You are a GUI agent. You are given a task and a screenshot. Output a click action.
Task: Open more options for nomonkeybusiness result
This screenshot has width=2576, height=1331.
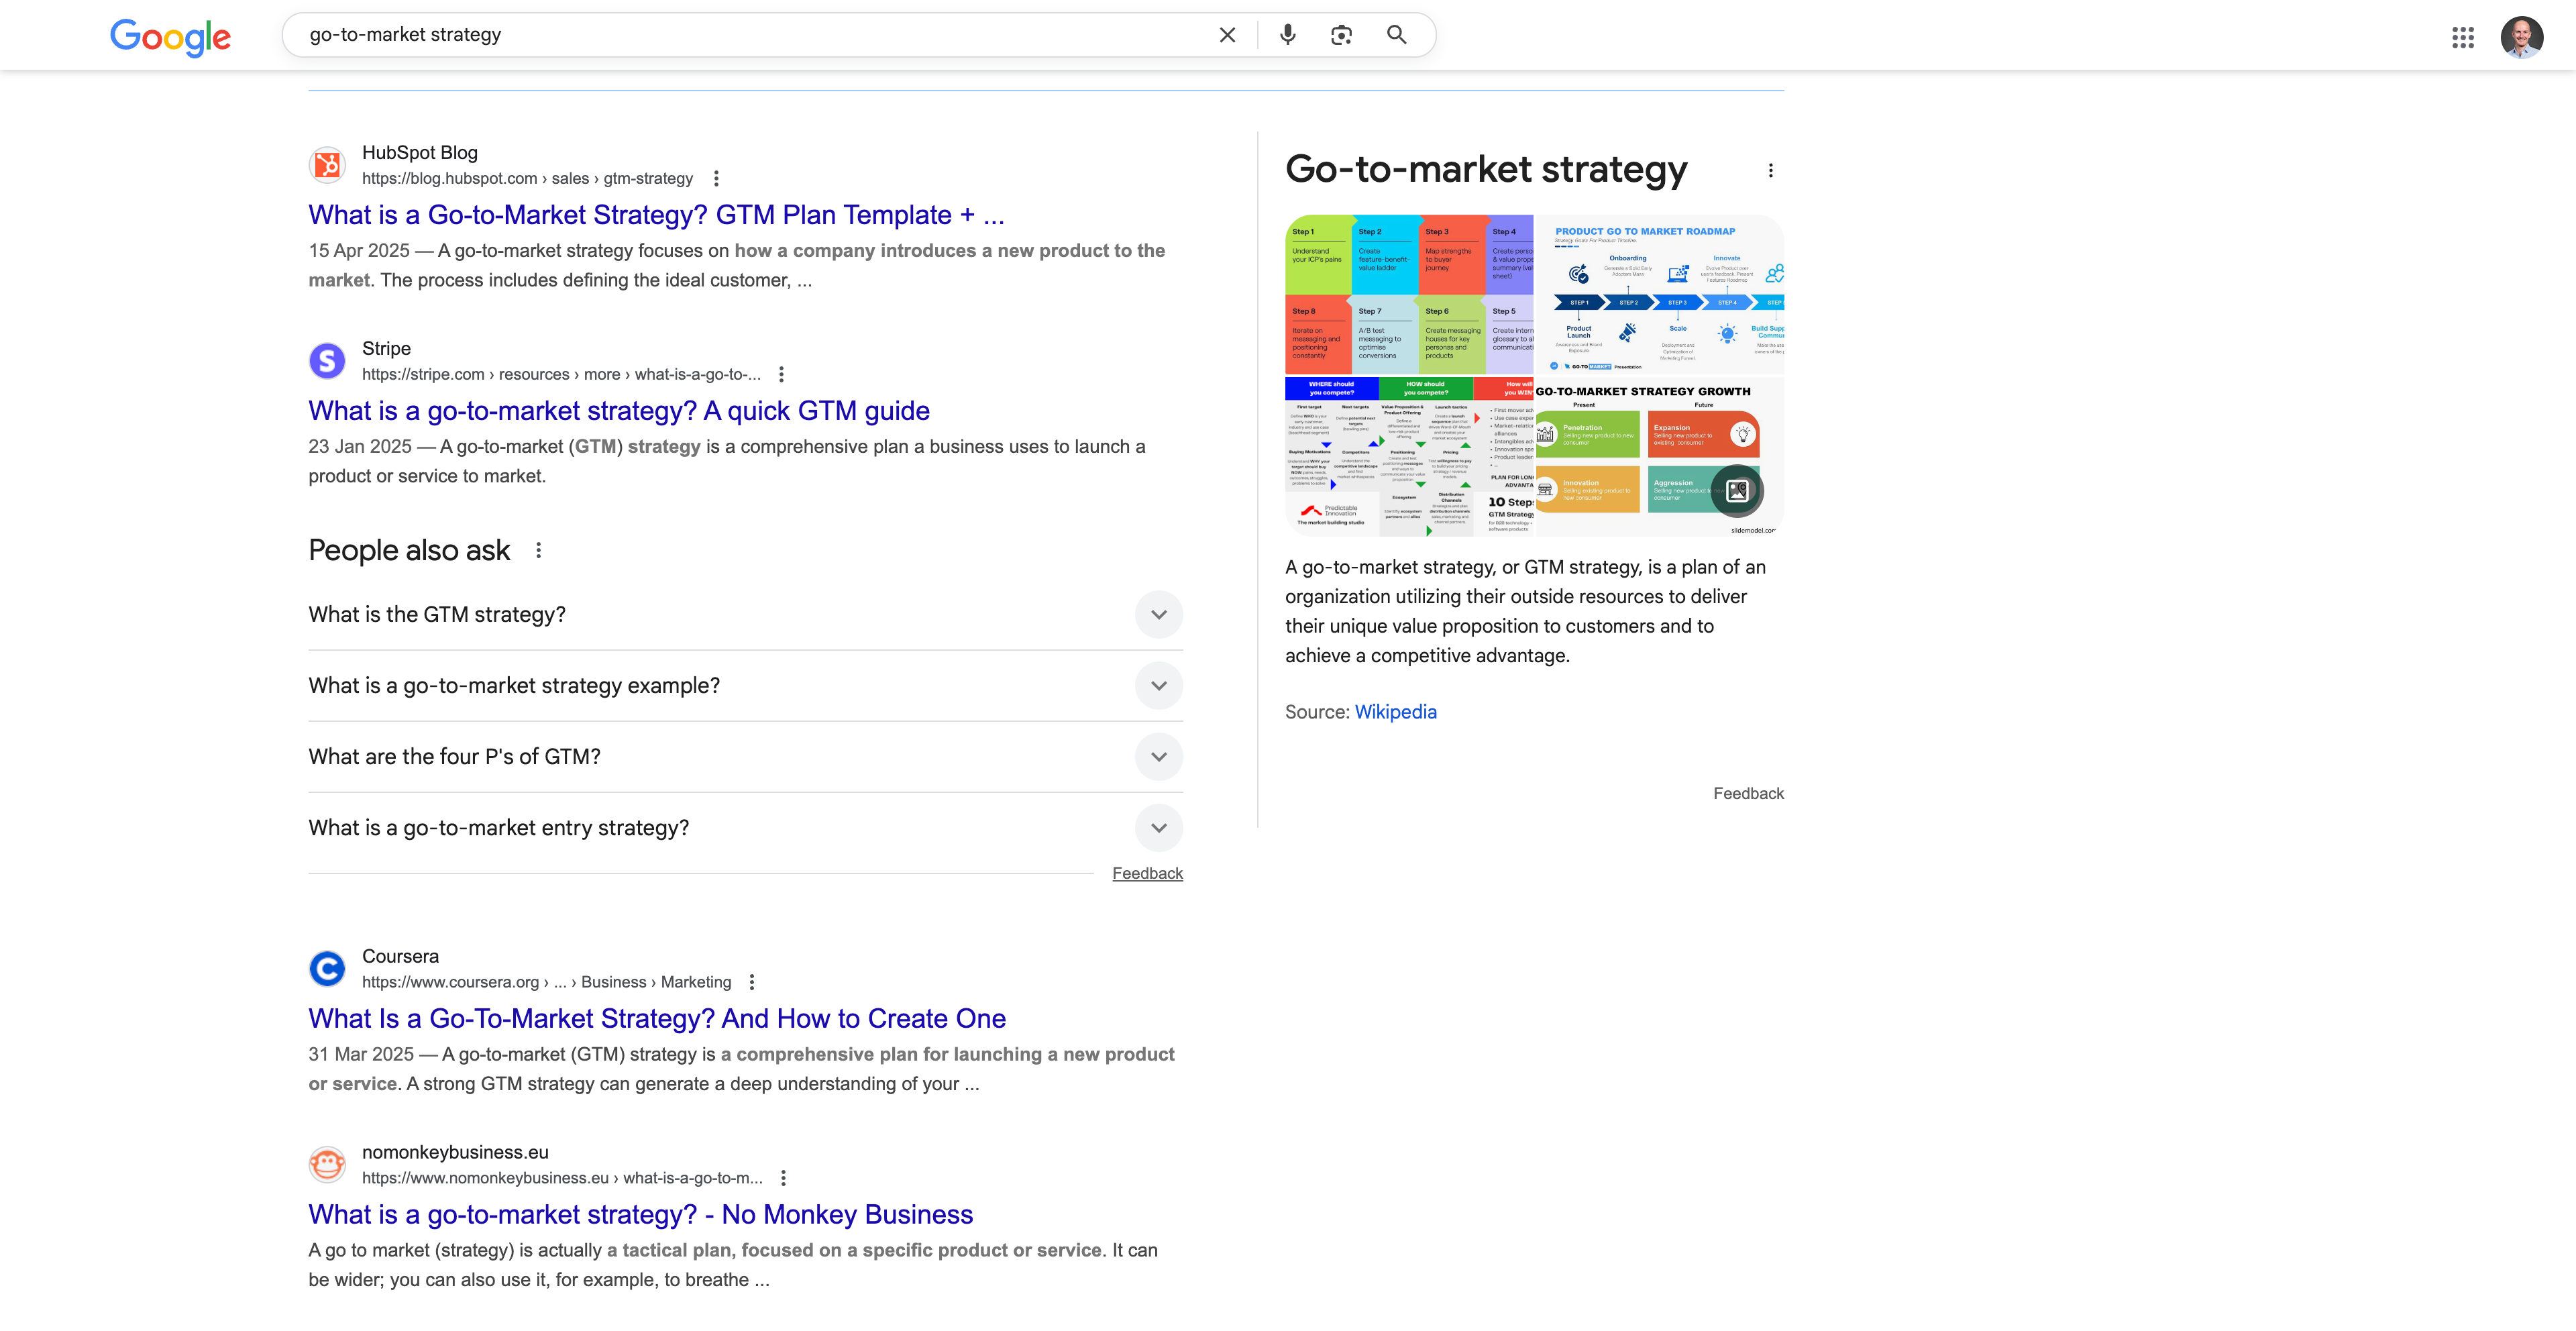(784, 1179)
